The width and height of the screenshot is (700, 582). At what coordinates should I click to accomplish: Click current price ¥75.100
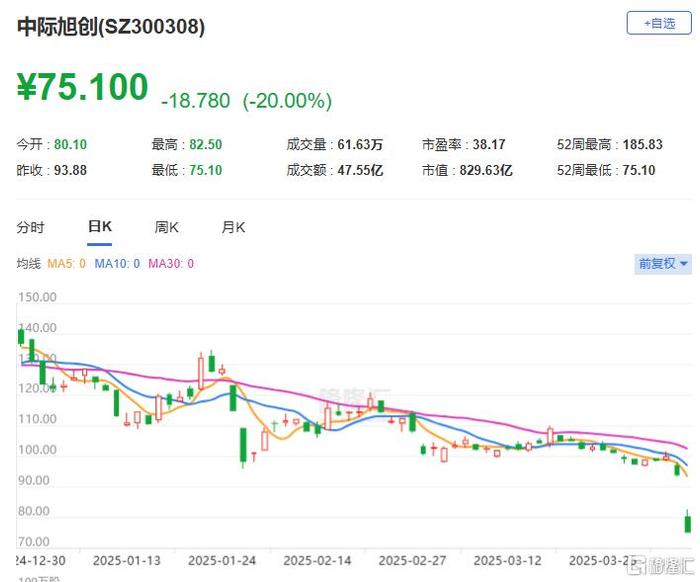83,87
